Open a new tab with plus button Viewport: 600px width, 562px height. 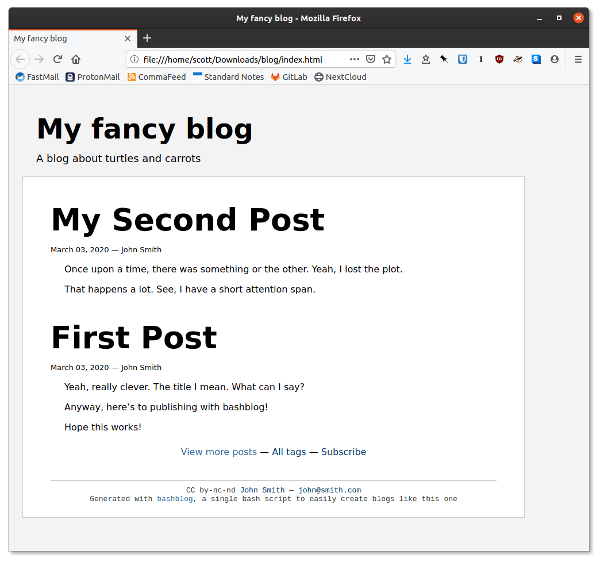point(147,38)
